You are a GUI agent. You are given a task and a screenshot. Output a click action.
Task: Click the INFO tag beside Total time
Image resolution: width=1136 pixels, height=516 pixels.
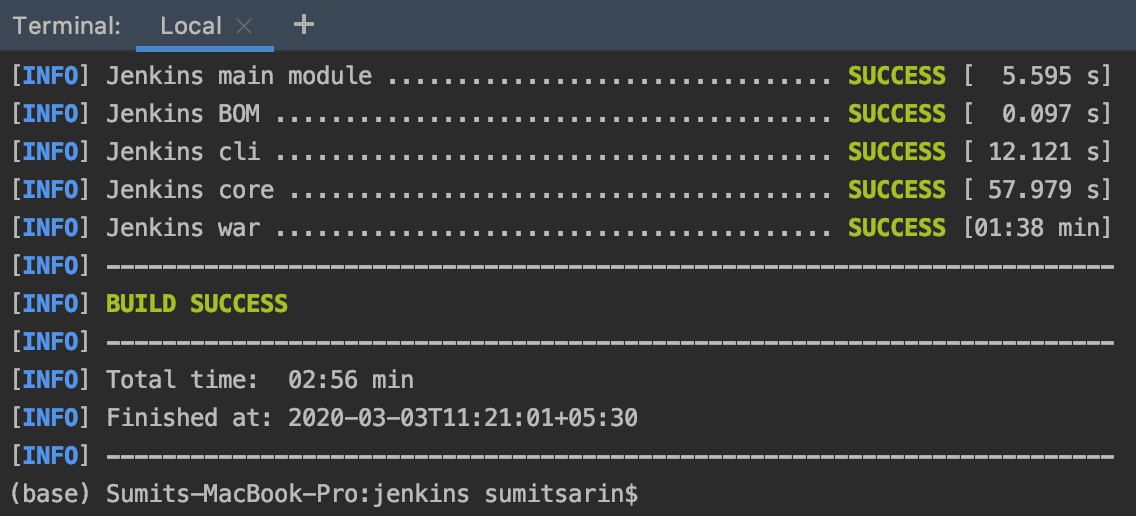pos(50,380)
